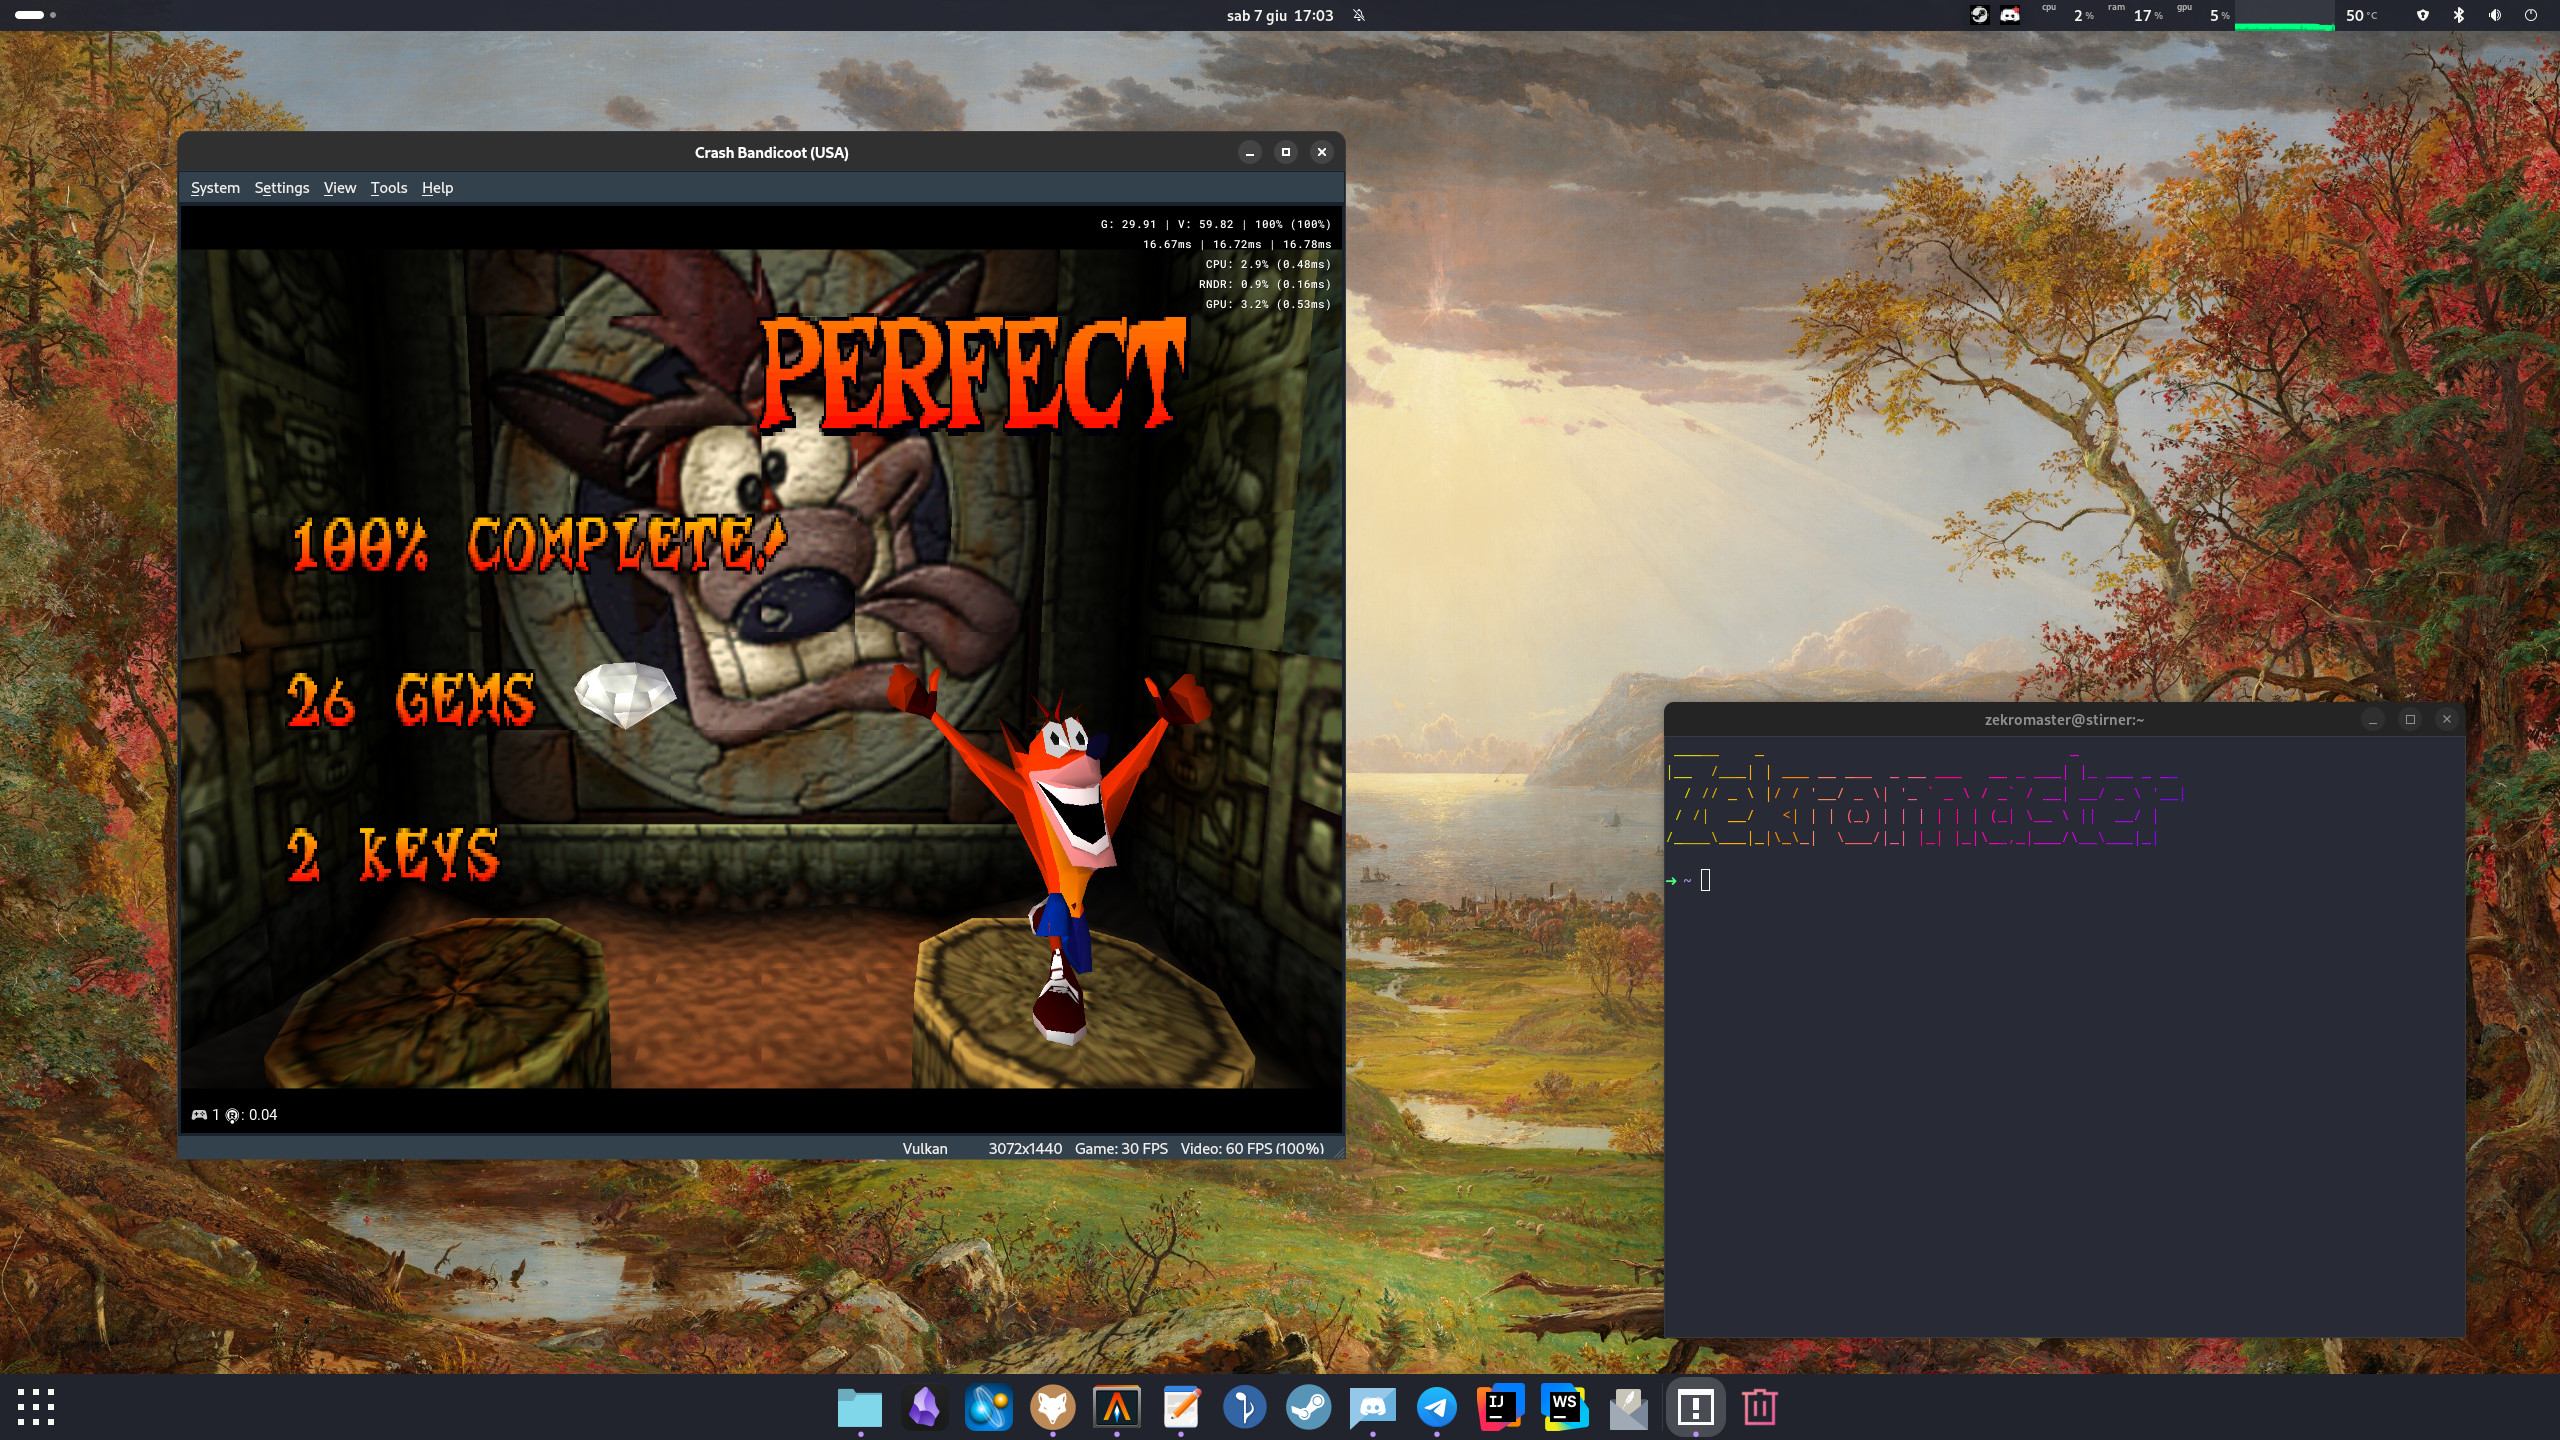
Task: Launch WebStorm from the dock
Action: tap(1564, 1407)
